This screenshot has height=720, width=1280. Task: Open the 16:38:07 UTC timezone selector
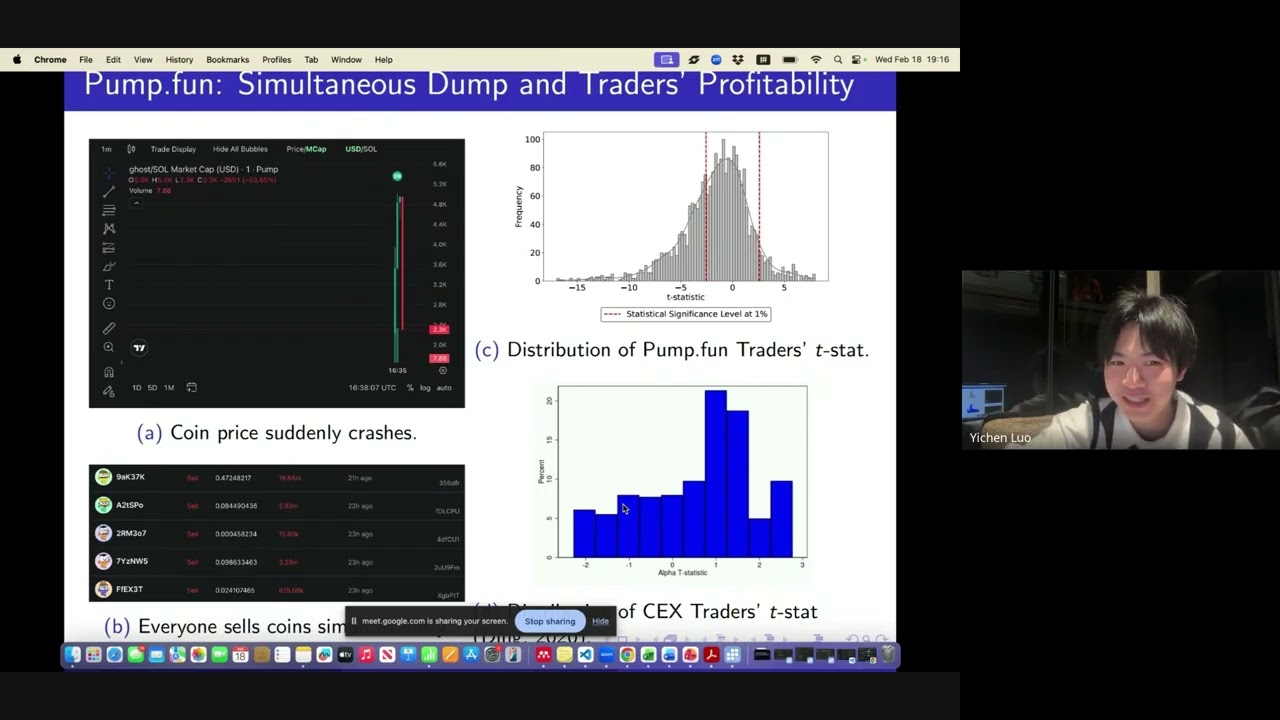(373, 388)
